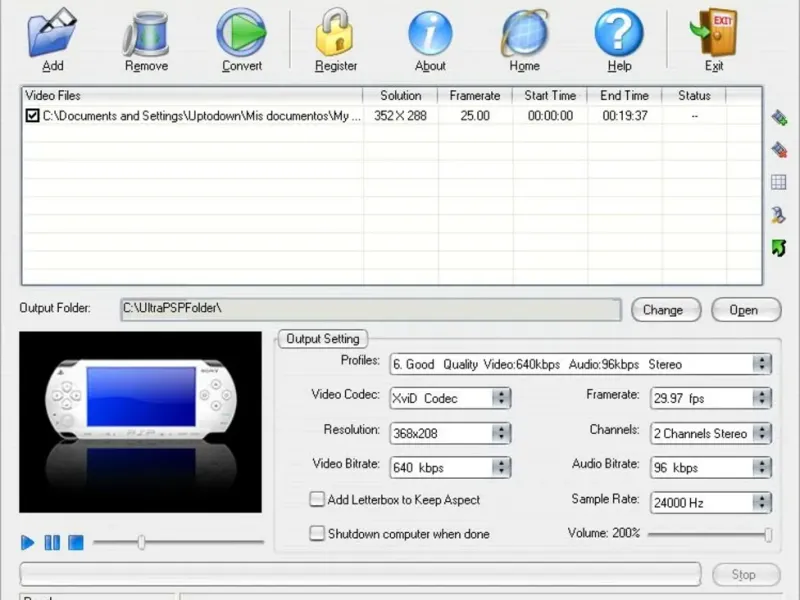
Task: Click the second side-panel film icon
Action: (x=779, y=150)
